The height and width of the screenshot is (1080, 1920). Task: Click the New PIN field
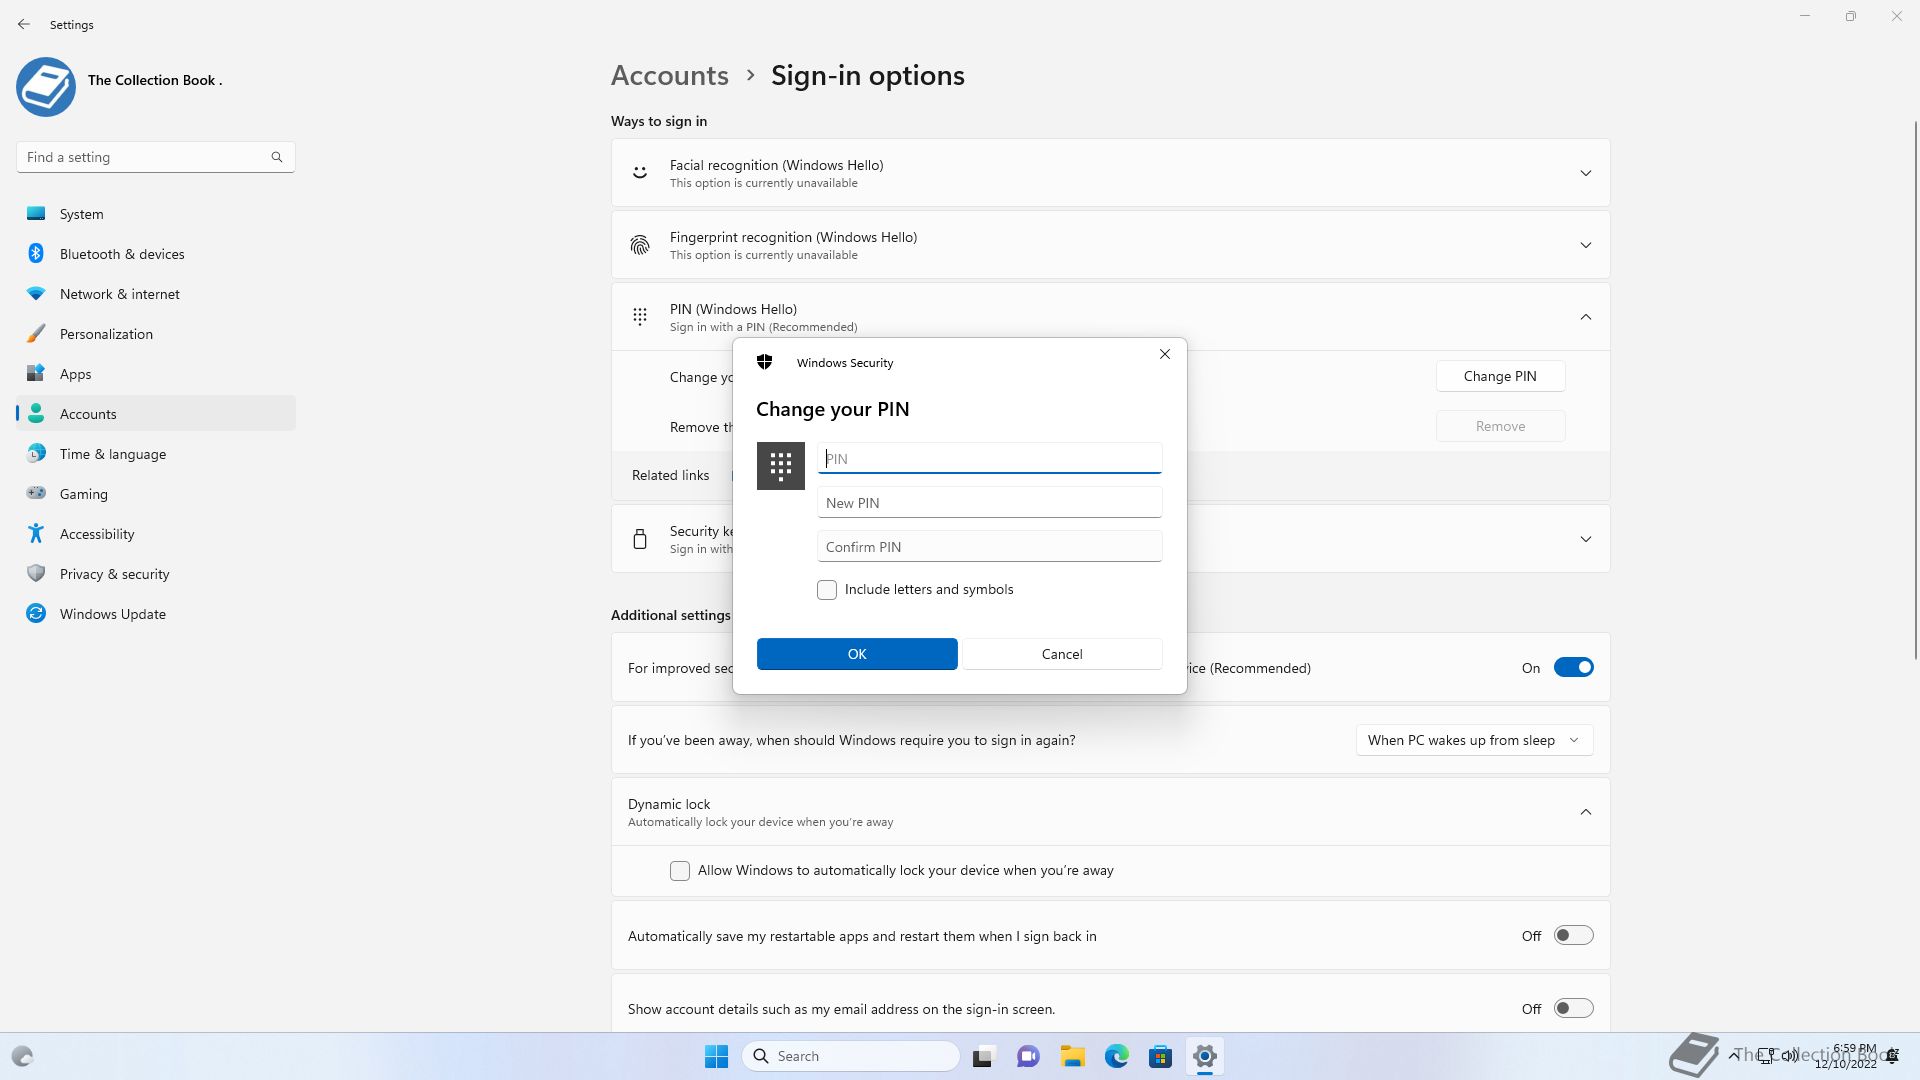[990, 502]
